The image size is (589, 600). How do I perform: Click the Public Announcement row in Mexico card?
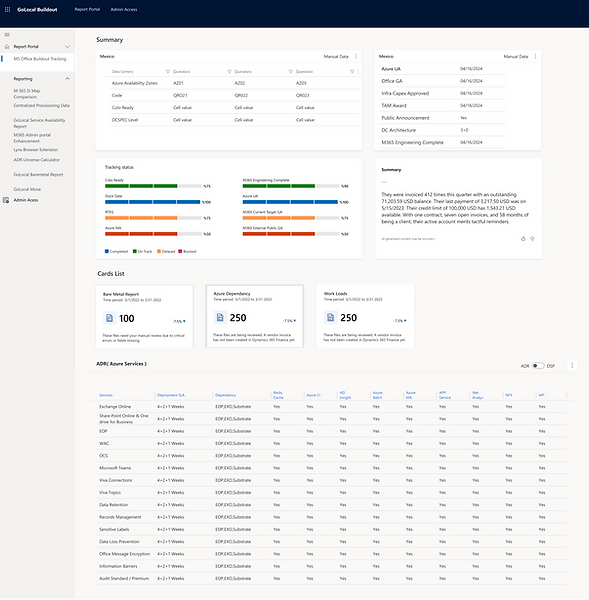[x=442, y=118]
